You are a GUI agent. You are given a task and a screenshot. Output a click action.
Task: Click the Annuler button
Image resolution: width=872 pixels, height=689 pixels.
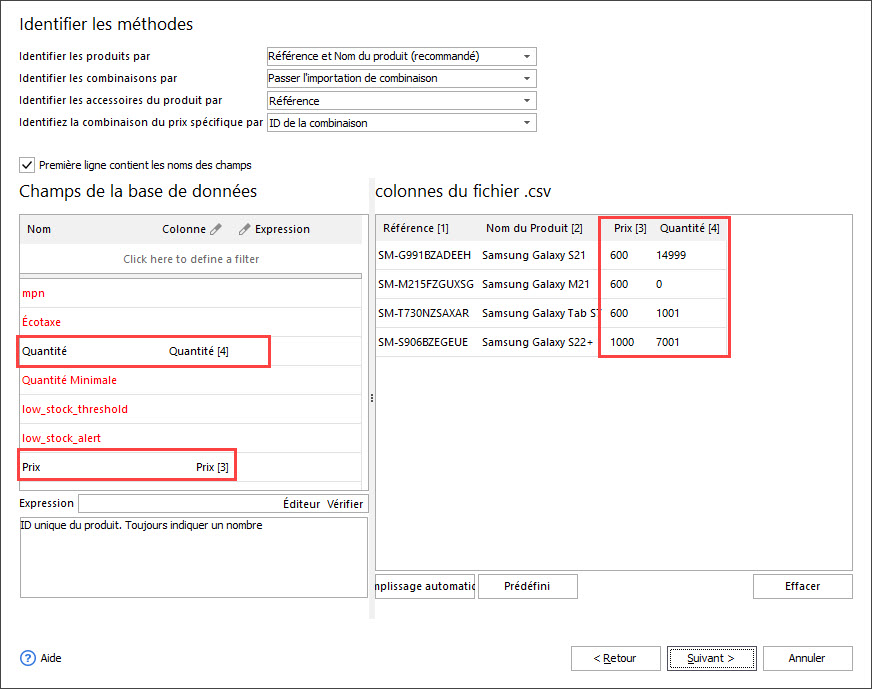click(x=807, y=658)
